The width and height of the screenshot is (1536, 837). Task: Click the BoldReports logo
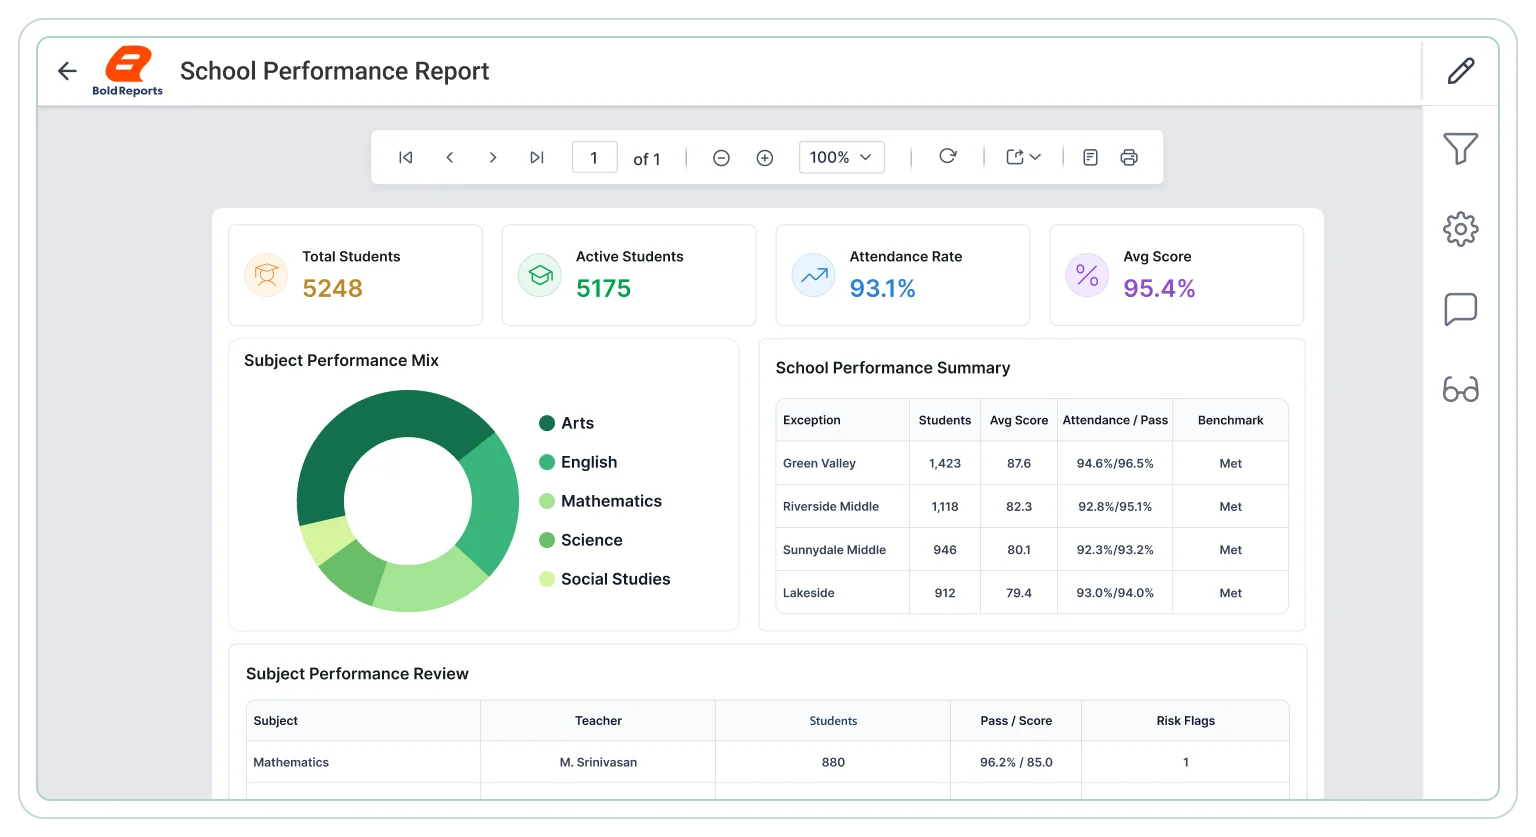click(128, 71)
